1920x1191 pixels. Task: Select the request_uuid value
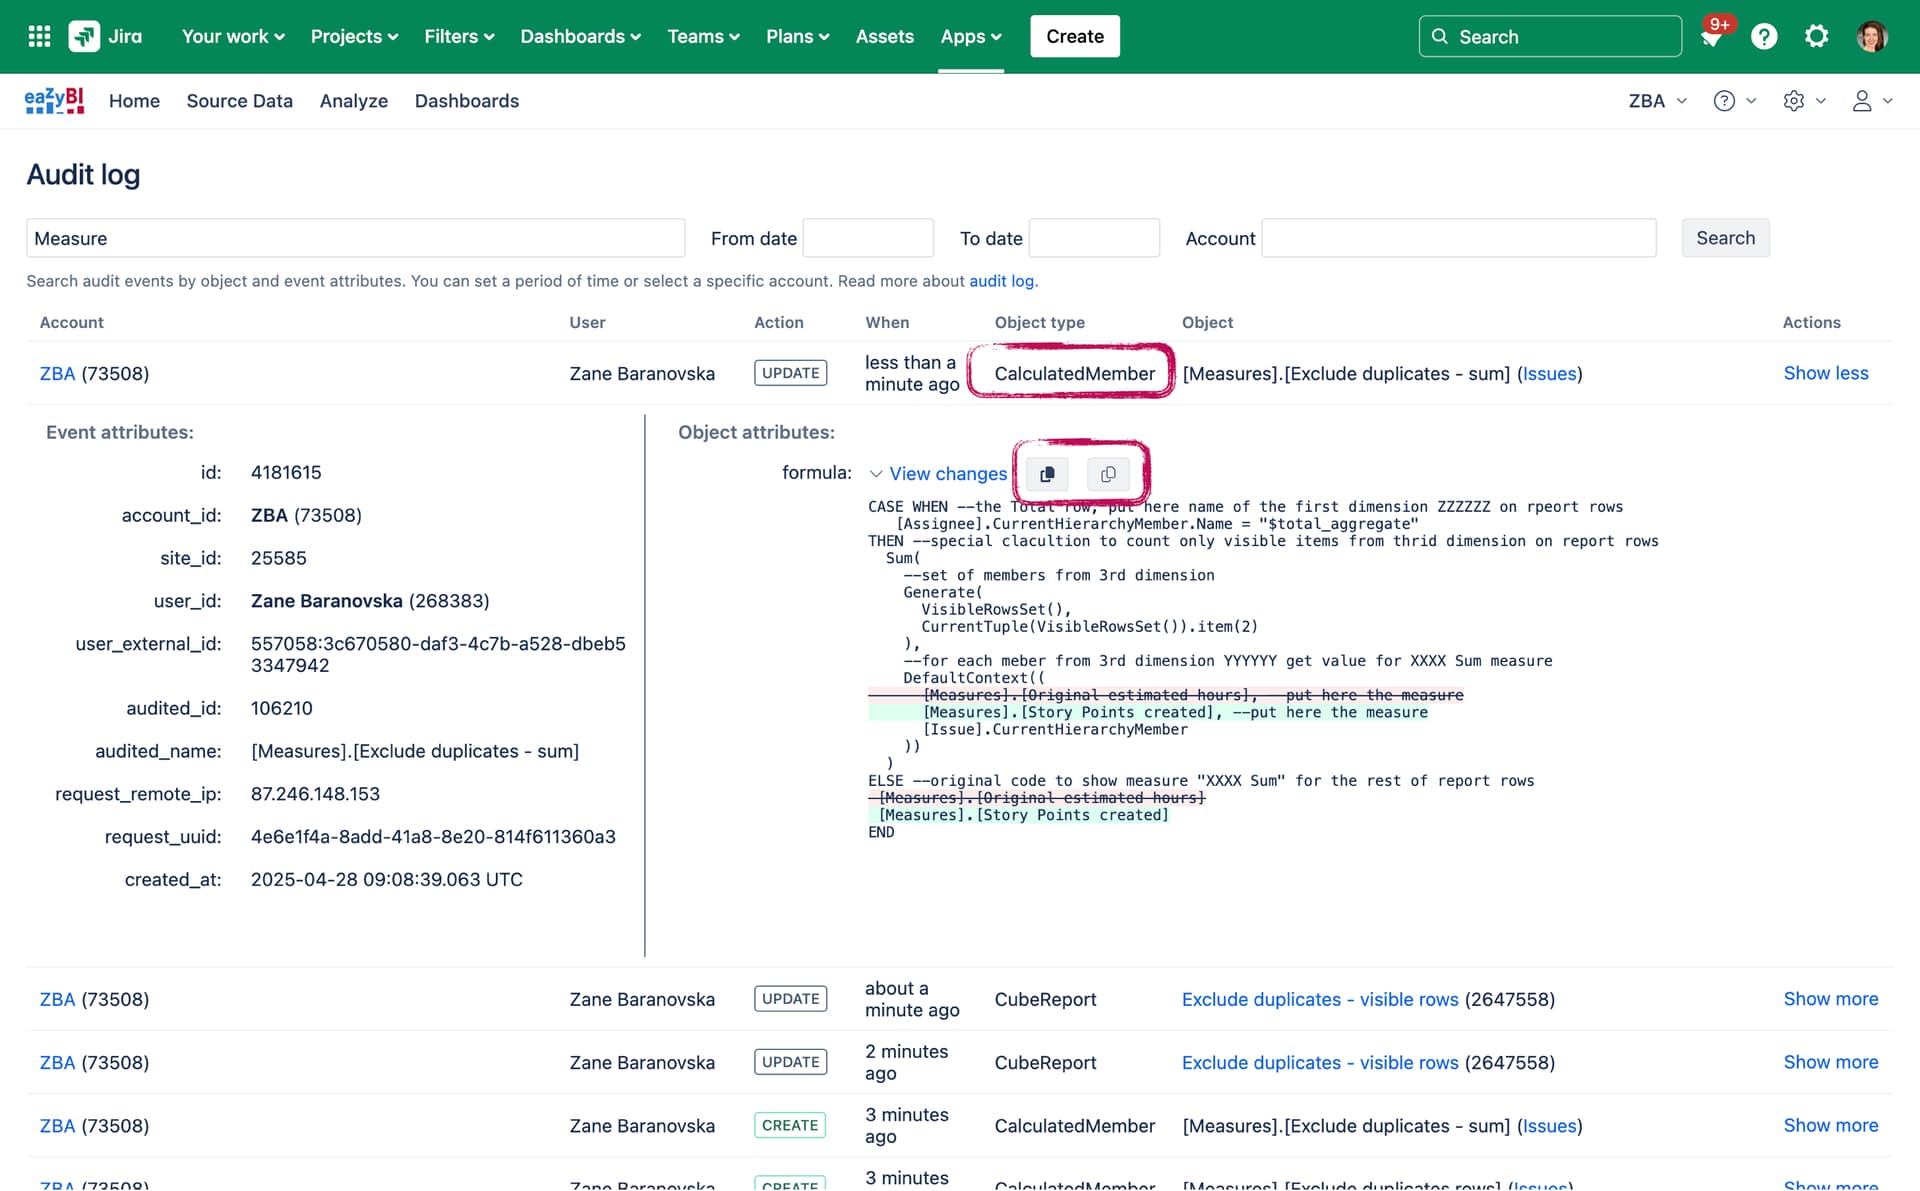click(x=433, y=837)
